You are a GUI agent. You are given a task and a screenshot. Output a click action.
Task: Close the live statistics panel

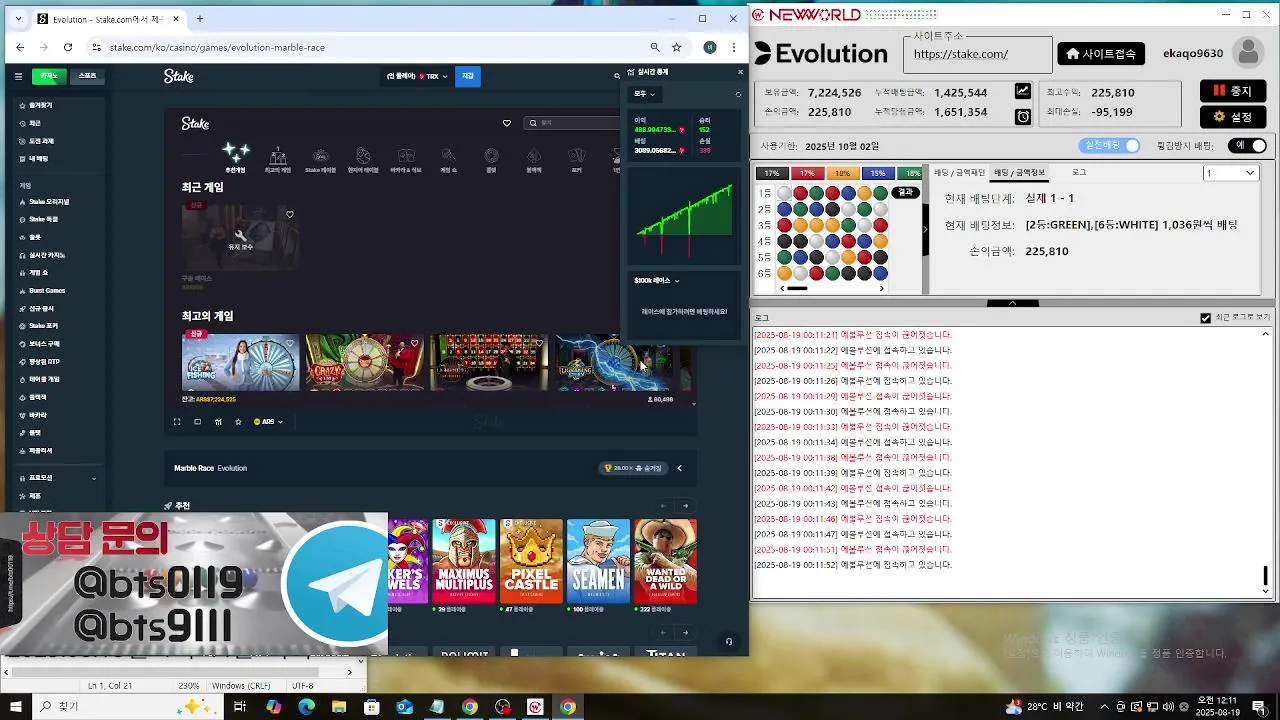tap(740, 72)
